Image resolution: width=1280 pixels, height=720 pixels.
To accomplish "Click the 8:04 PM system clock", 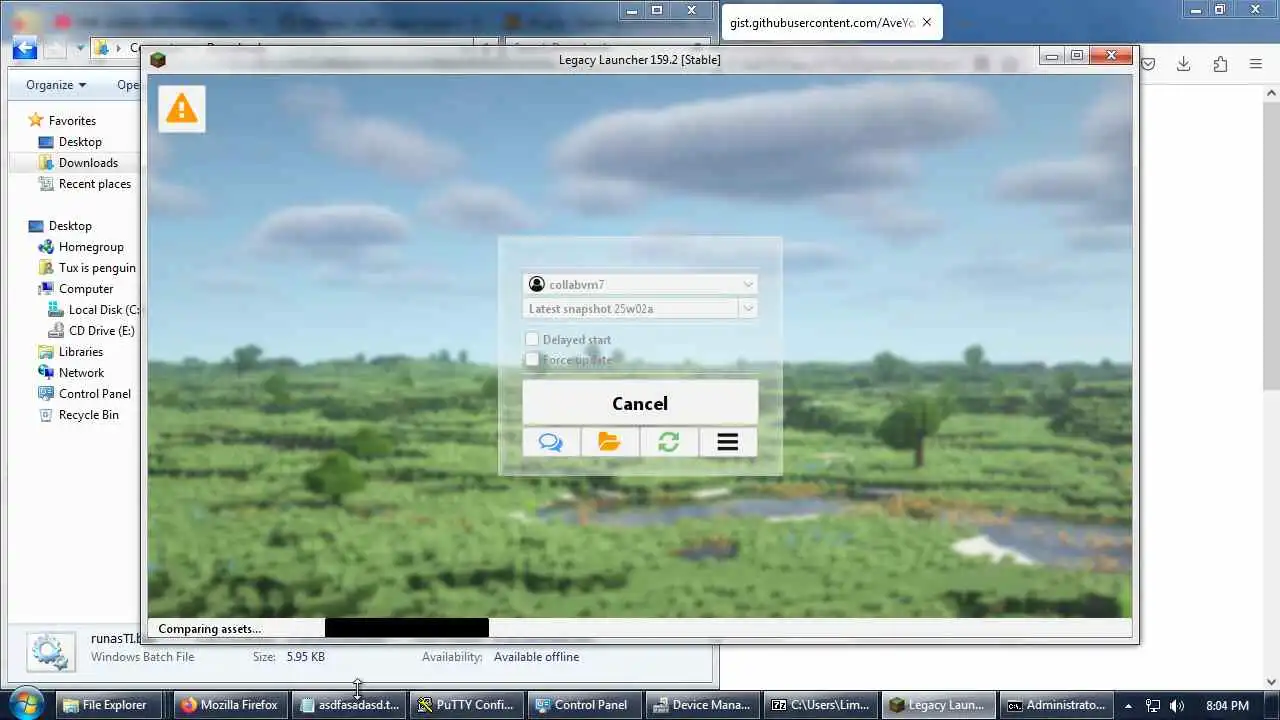I will pos(1227,705).
